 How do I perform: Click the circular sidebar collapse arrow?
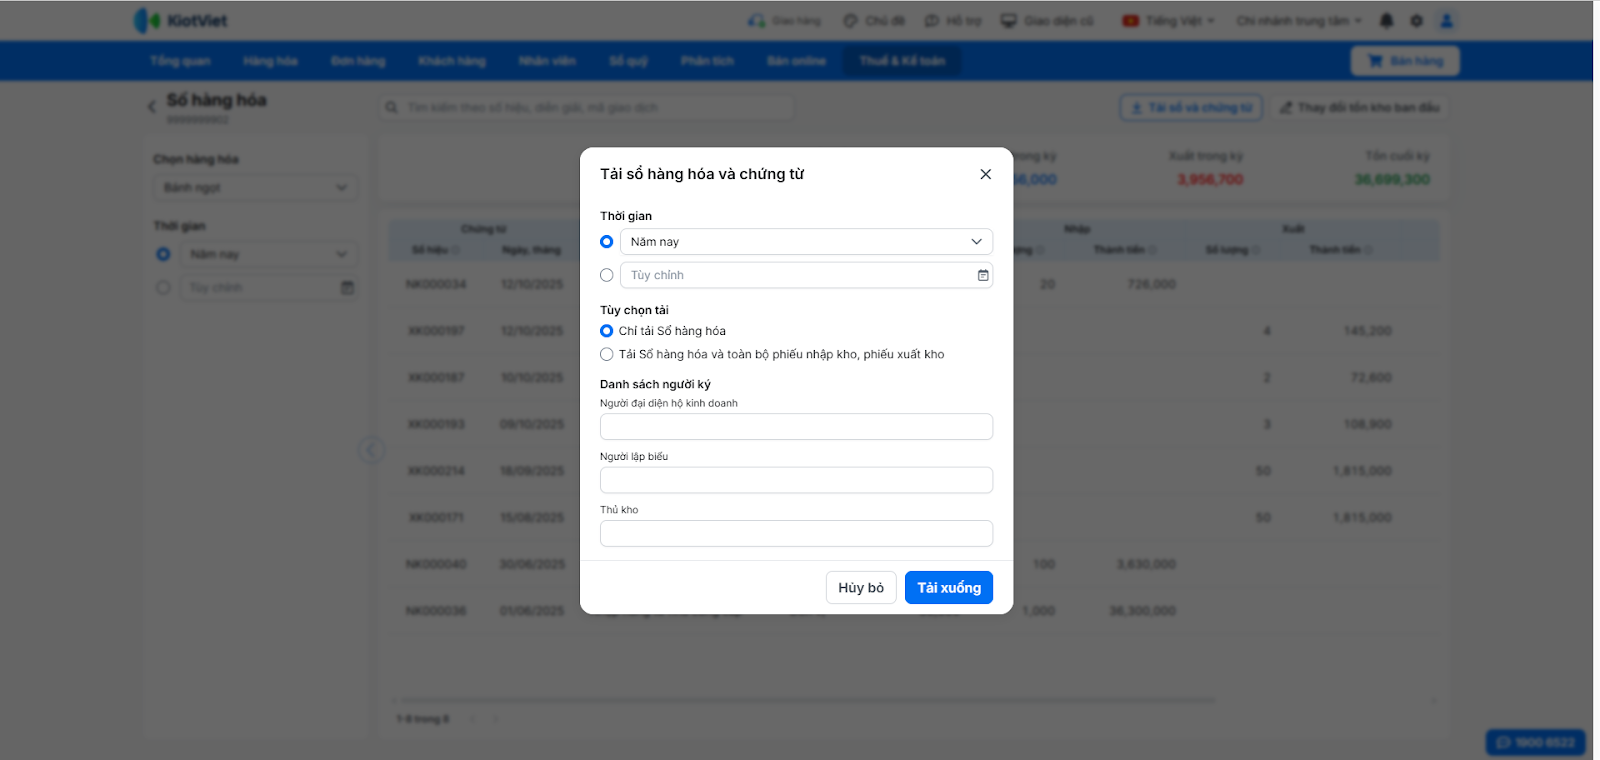coord(371,450)
